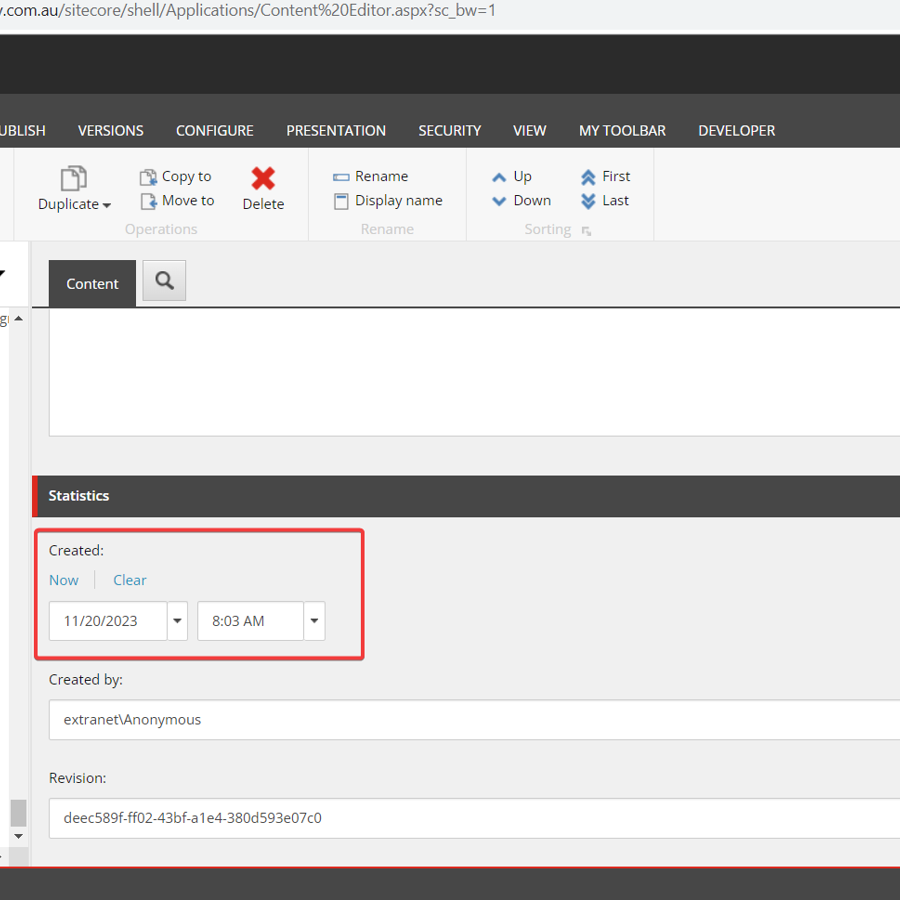Move item First with the double chevron
The width and height of the screenshot is (900, 900).
pos(588,177)
